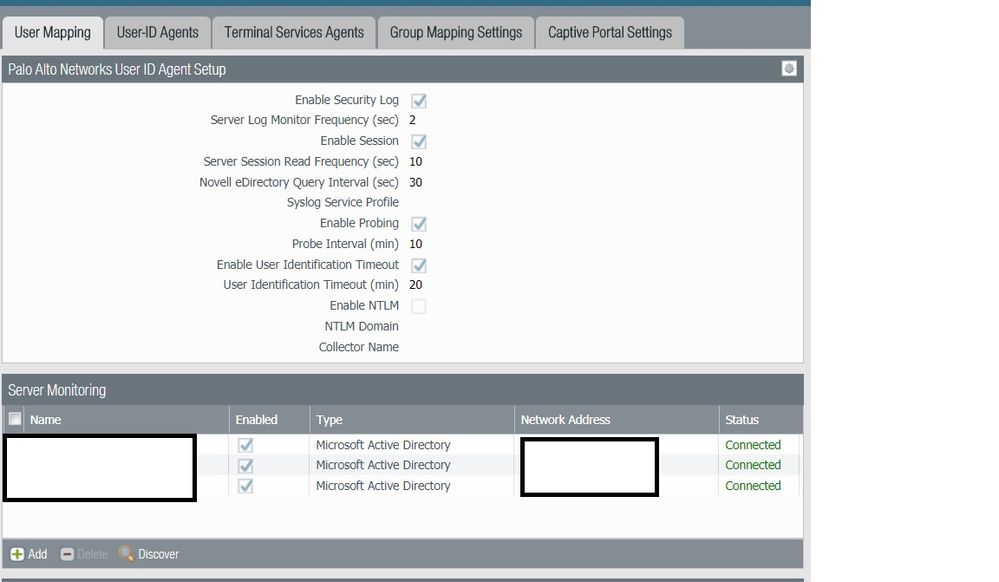Click the Discover button label
The image size is (999, 582).
coord(159,554)
